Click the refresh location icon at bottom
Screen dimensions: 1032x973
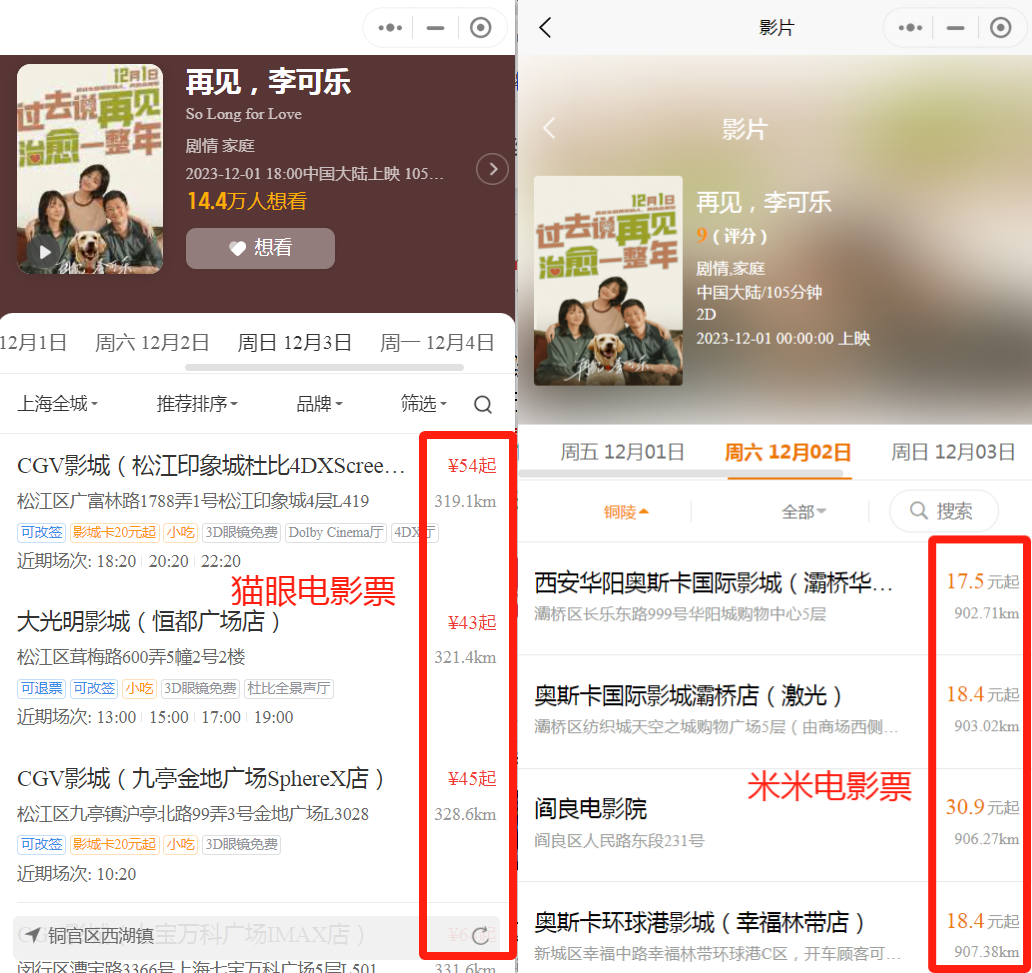point(481,935)
